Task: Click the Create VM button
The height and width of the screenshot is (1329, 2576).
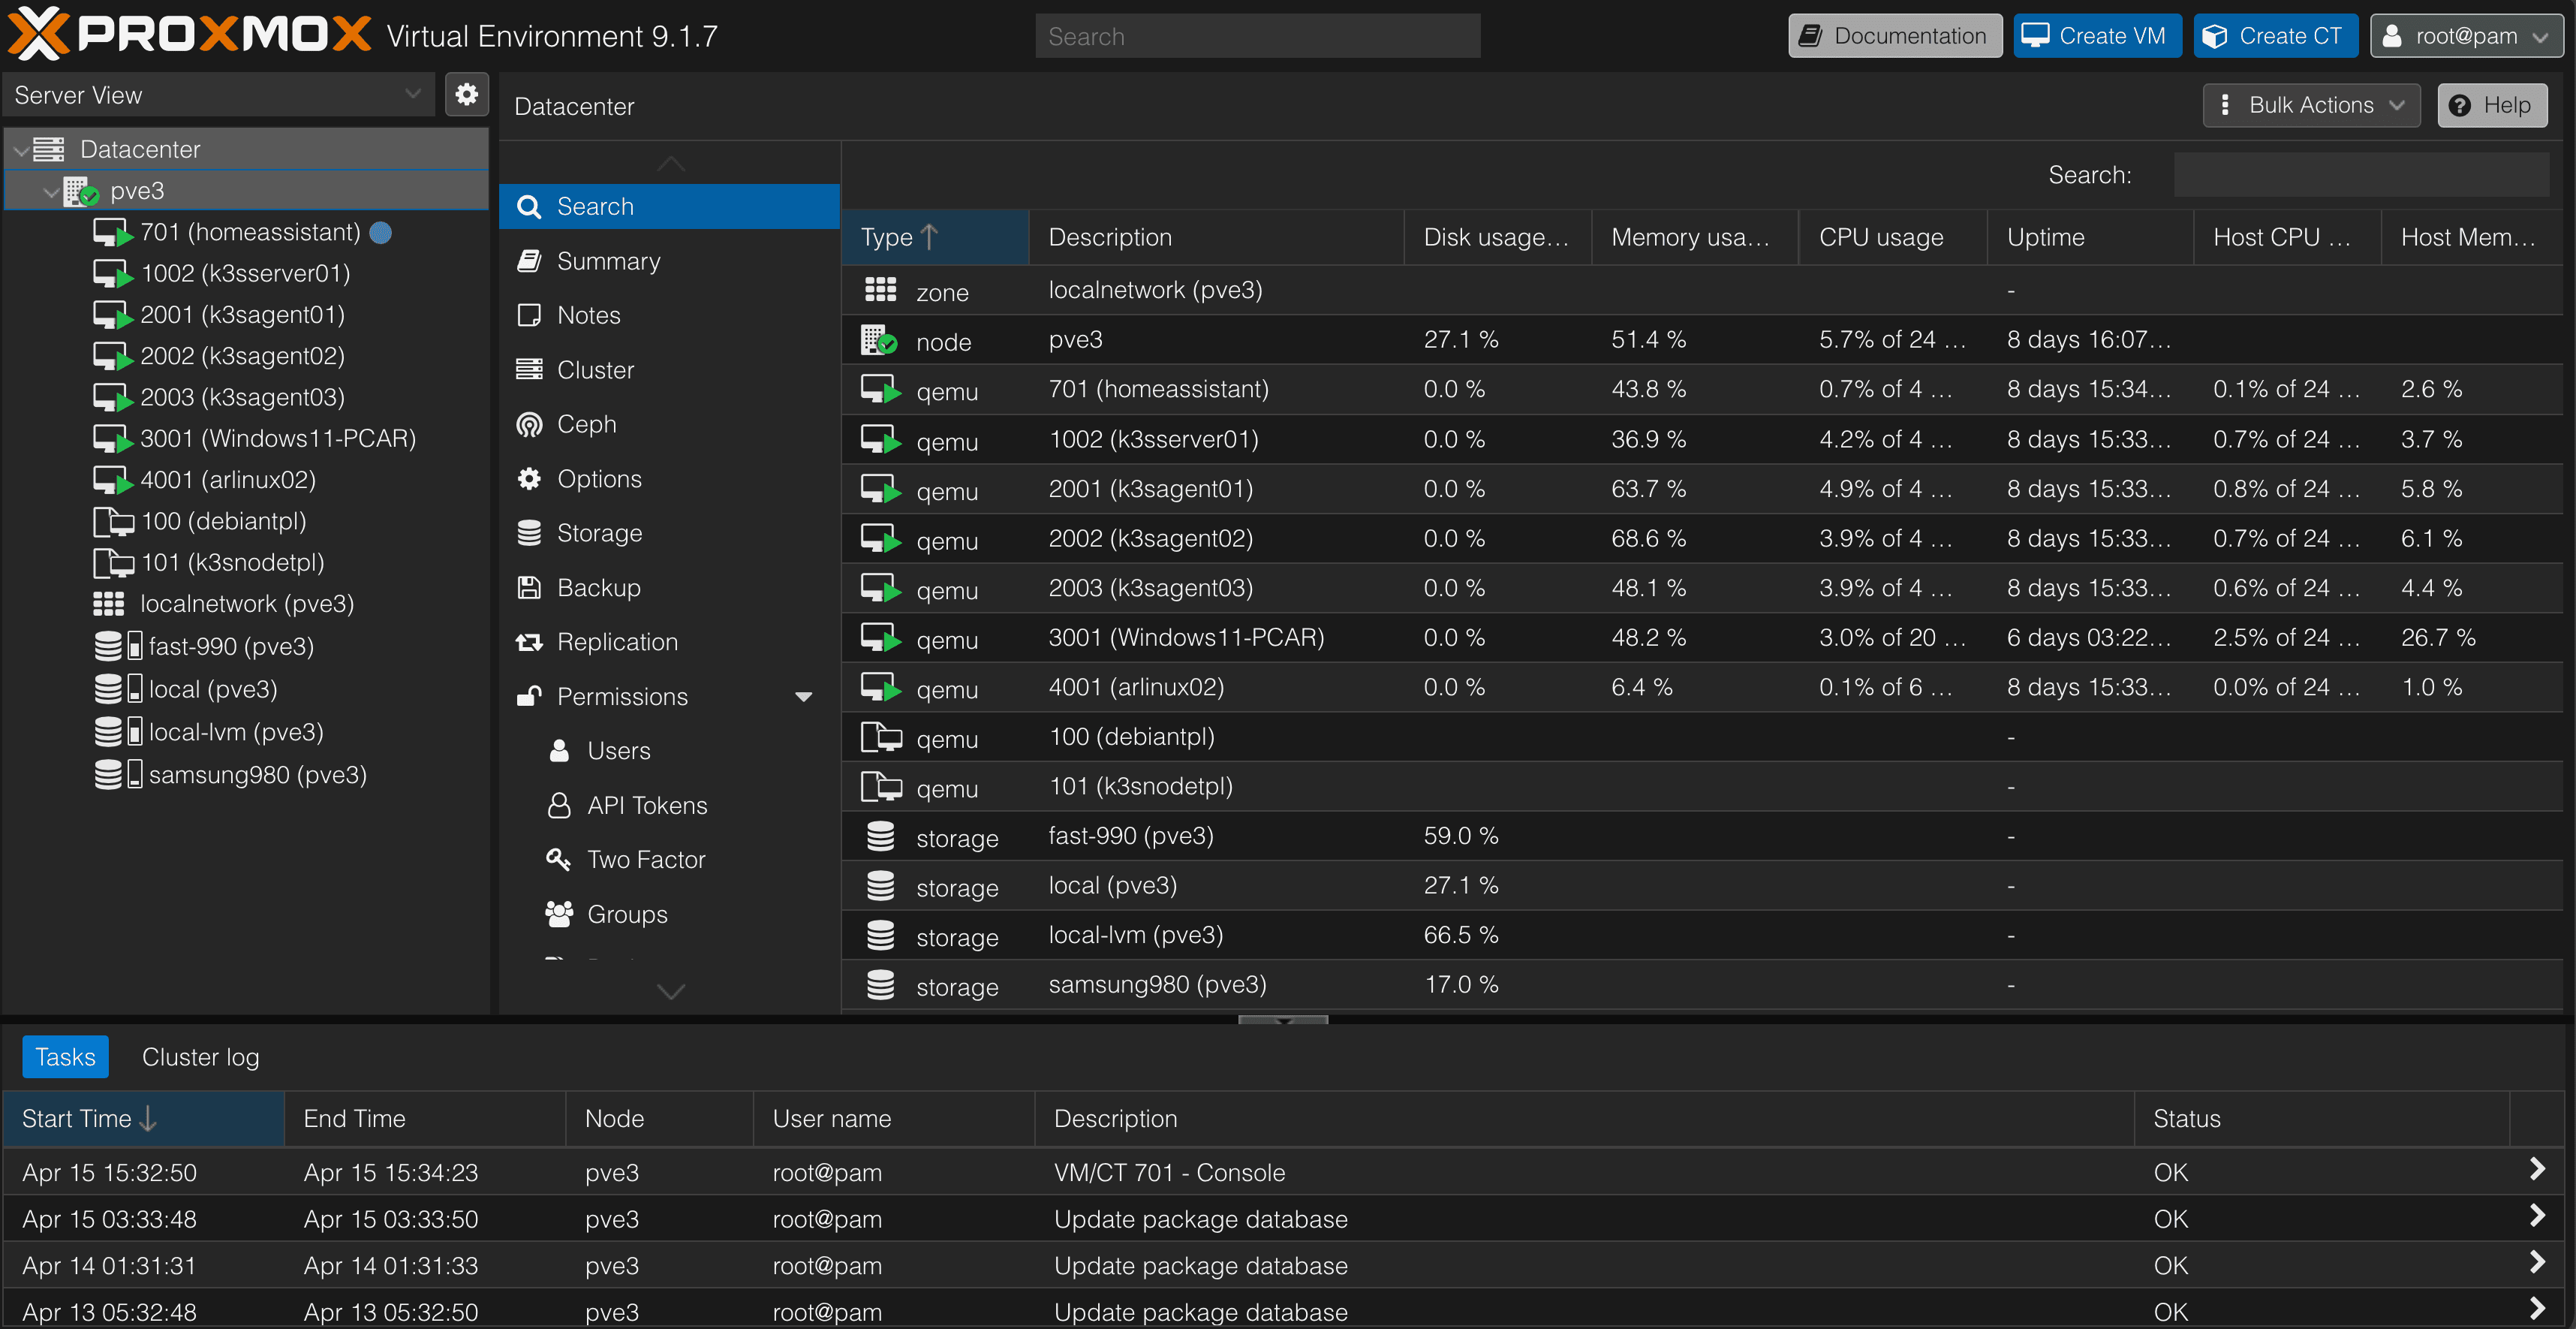Action: pos(2096,35)
